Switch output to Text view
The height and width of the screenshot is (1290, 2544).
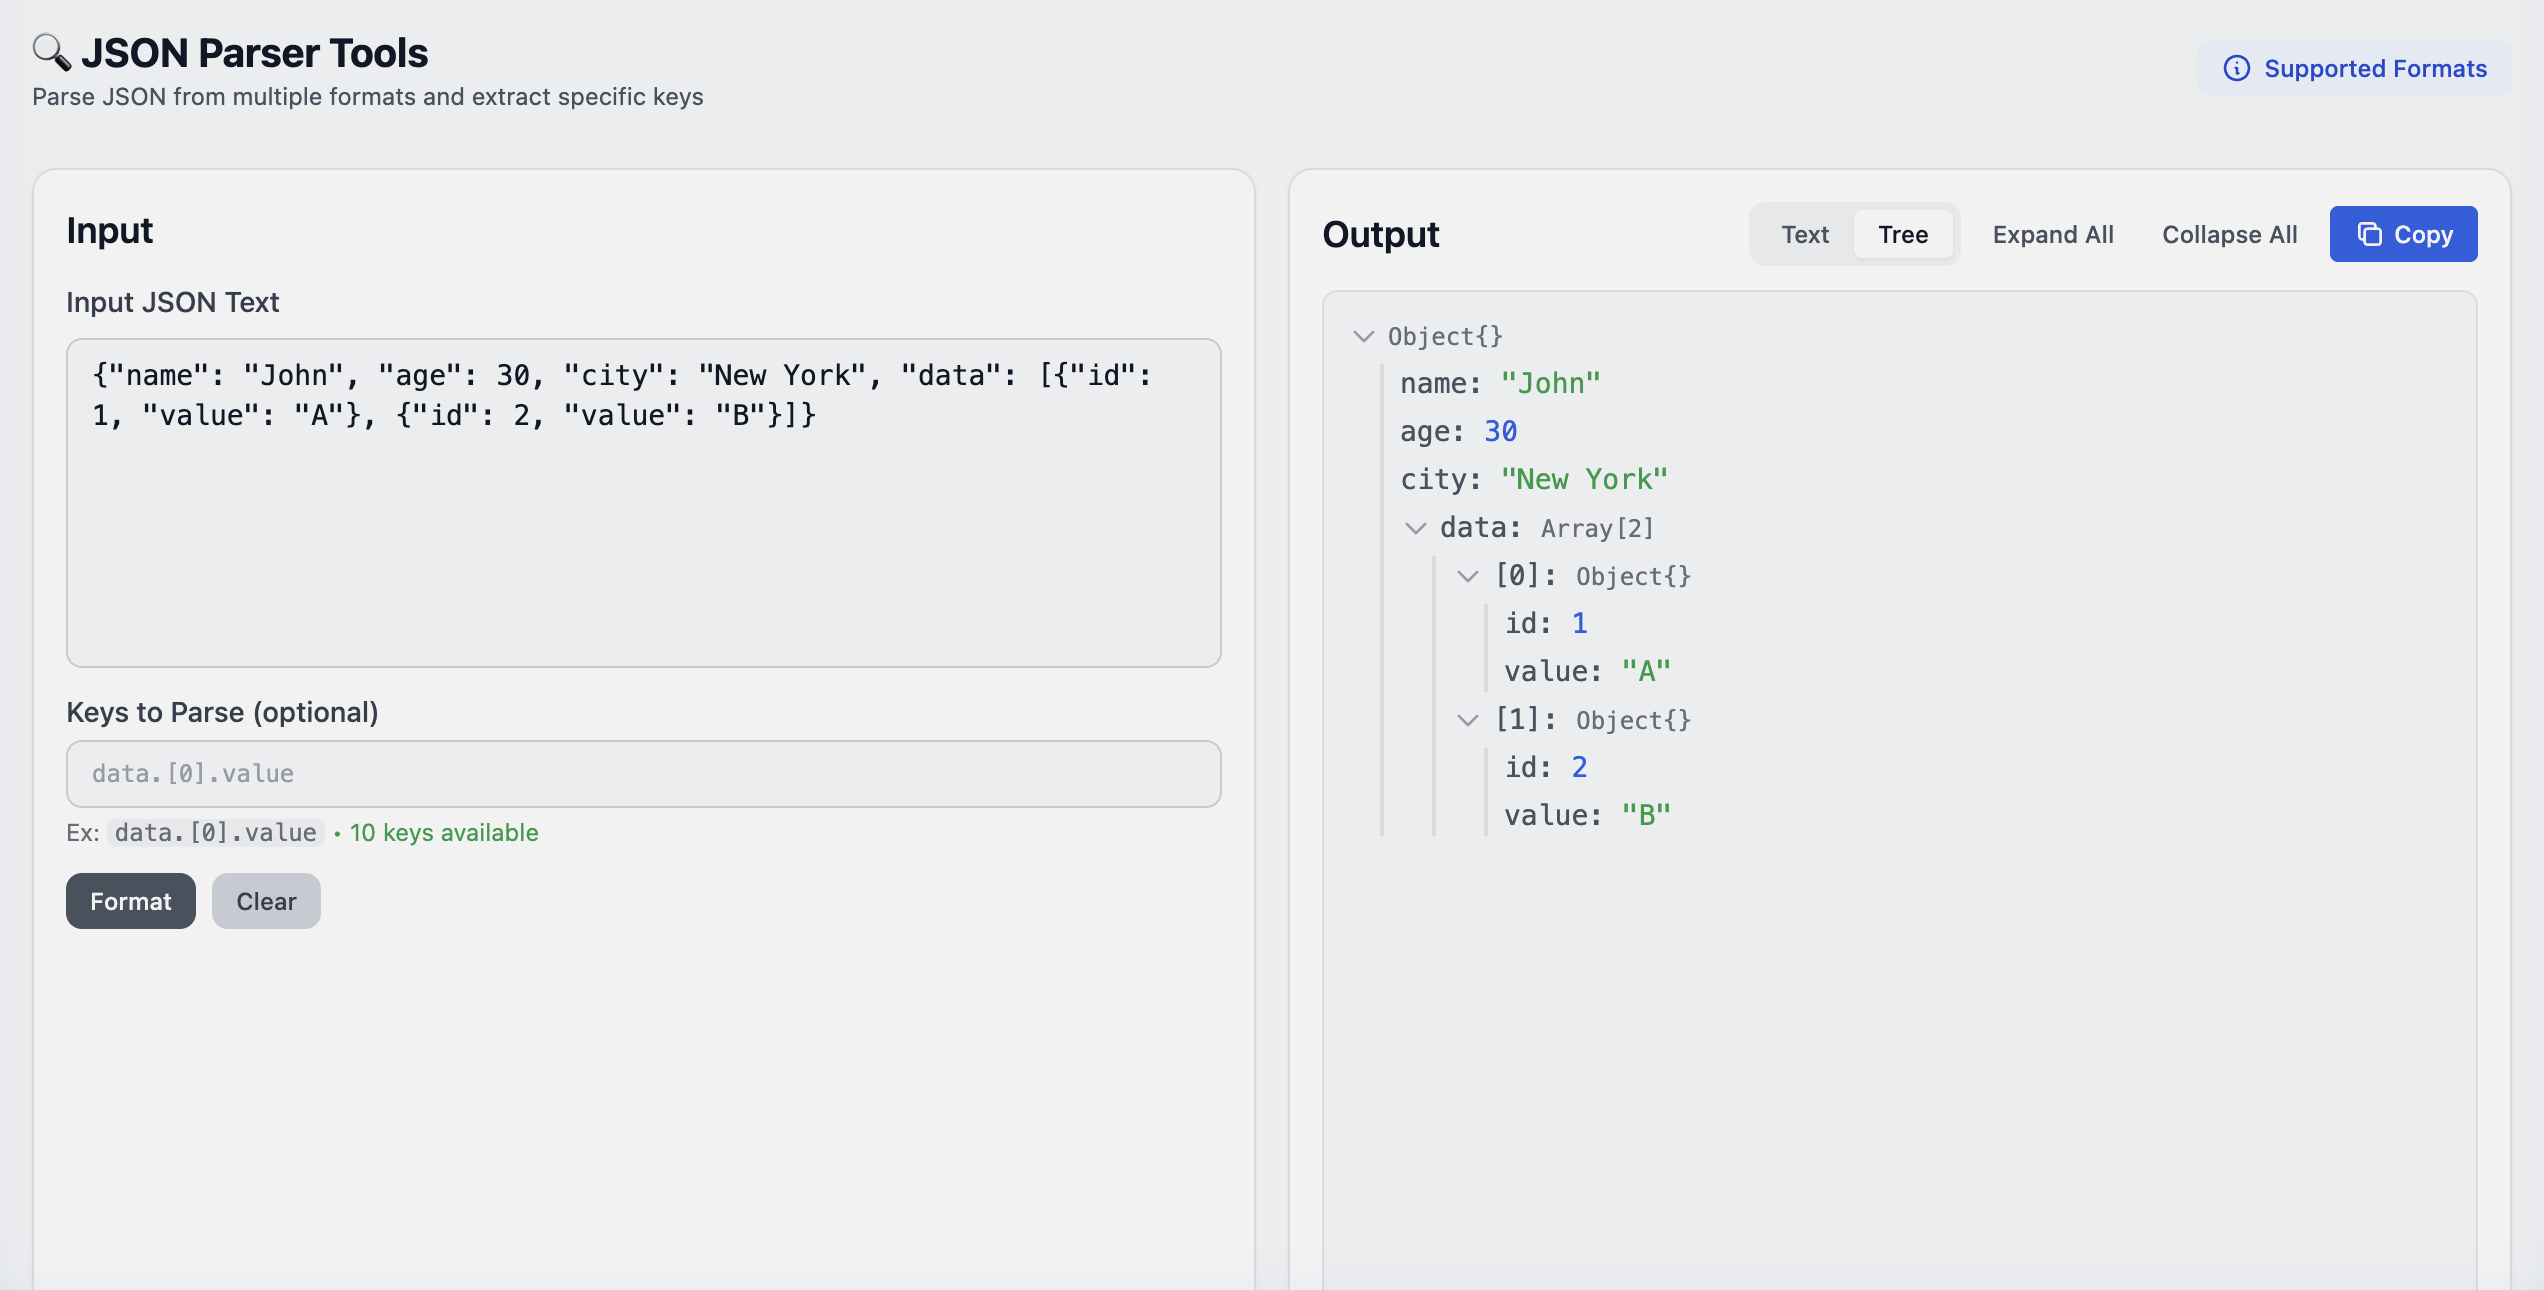pyautogui.click(x=1804, y=234)
